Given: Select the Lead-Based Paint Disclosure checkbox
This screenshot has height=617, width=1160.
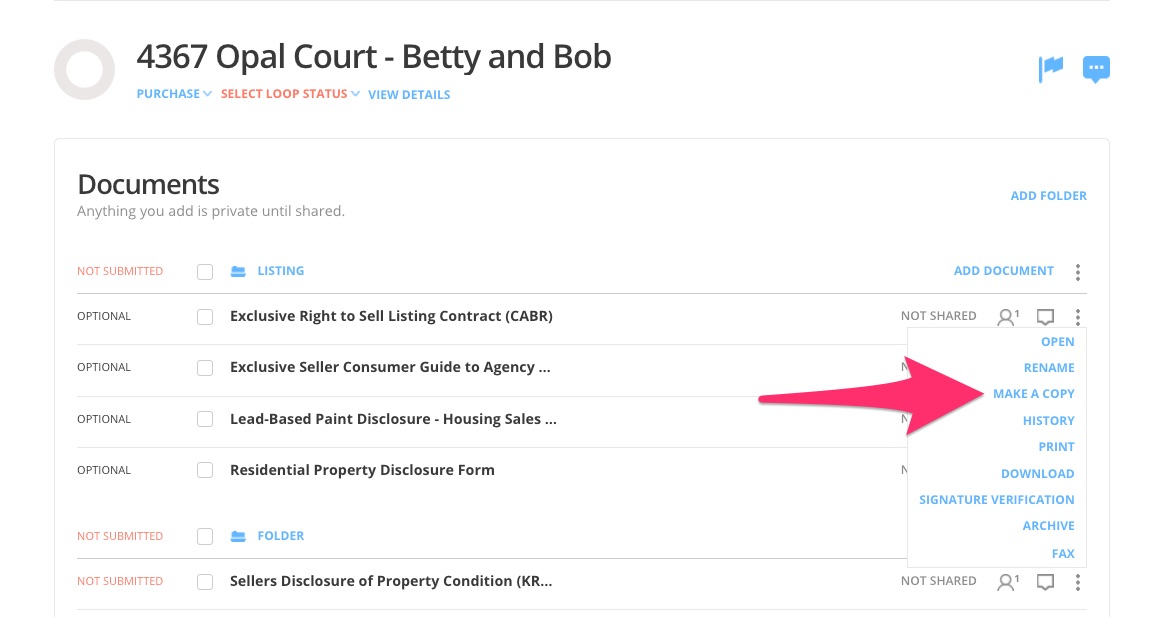Looking at the screenshot, I should [x=205, y=420].
